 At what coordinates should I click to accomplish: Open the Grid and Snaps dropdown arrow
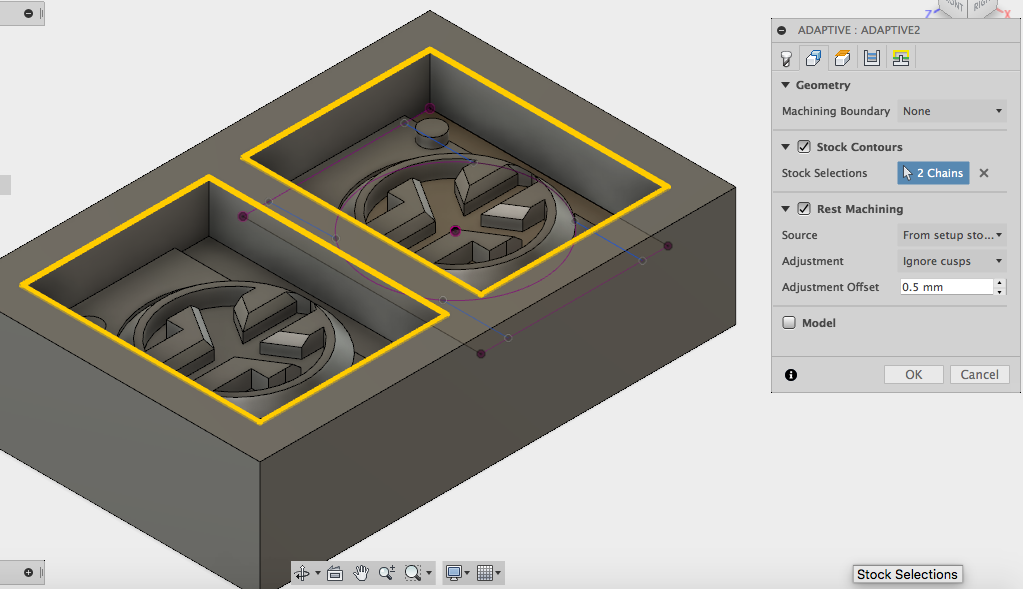(x=498, y=573)
